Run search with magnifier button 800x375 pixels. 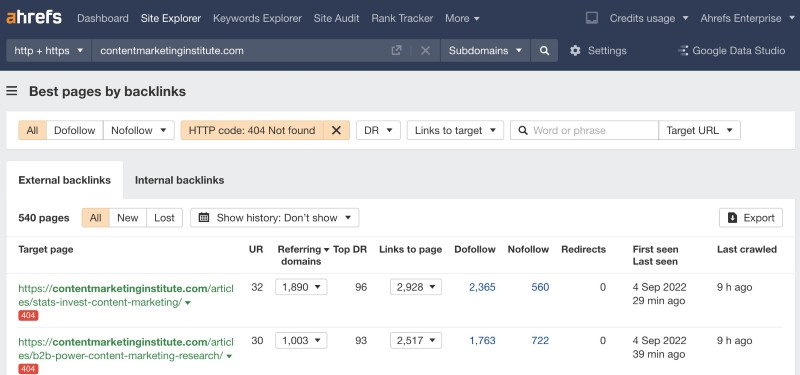click(x=544, y=51)
